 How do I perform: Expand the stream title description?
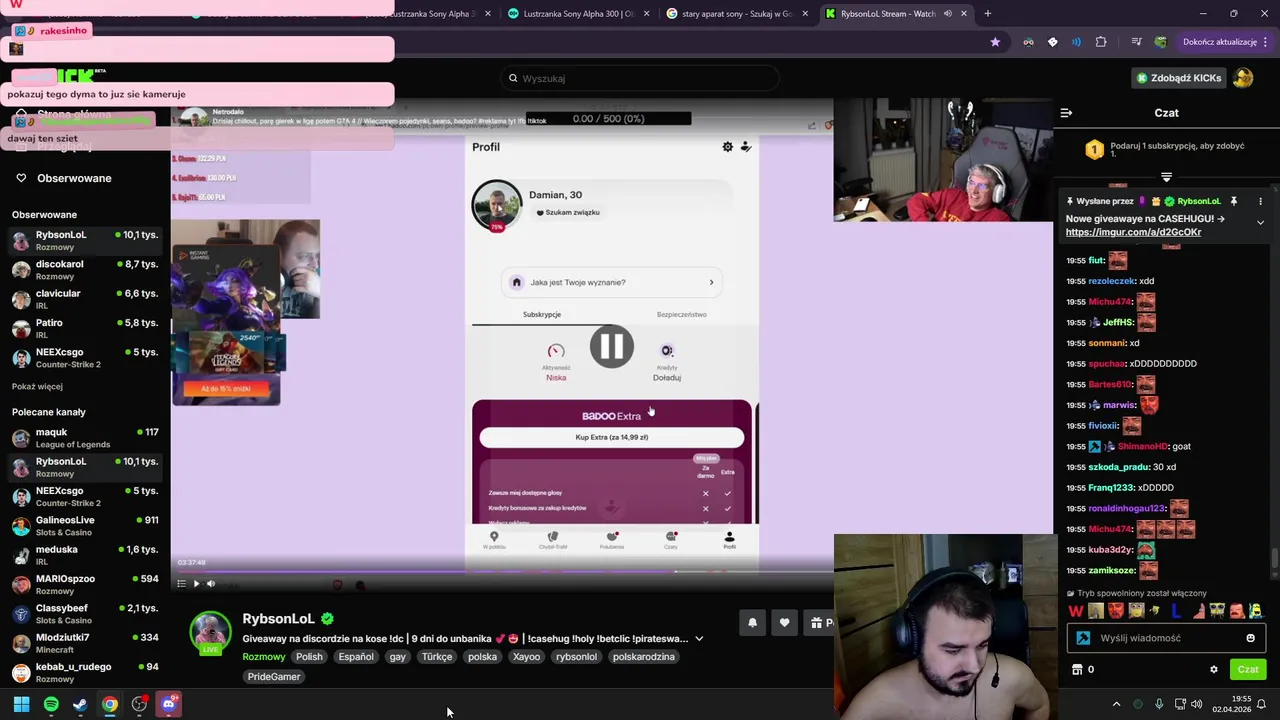coord(699,638)
